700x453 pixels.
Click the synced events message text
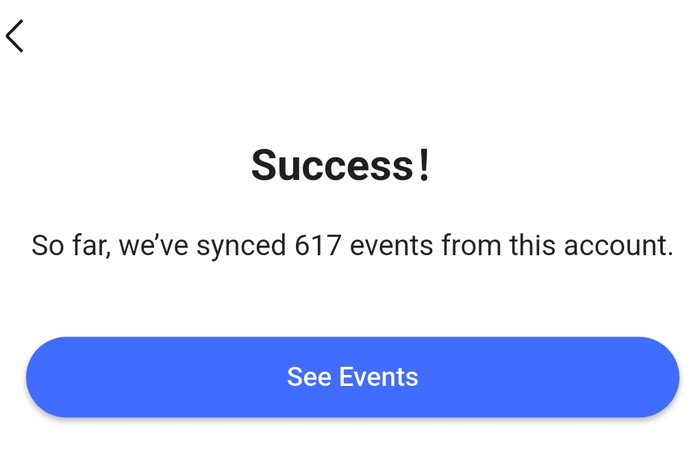pos(352,245)
